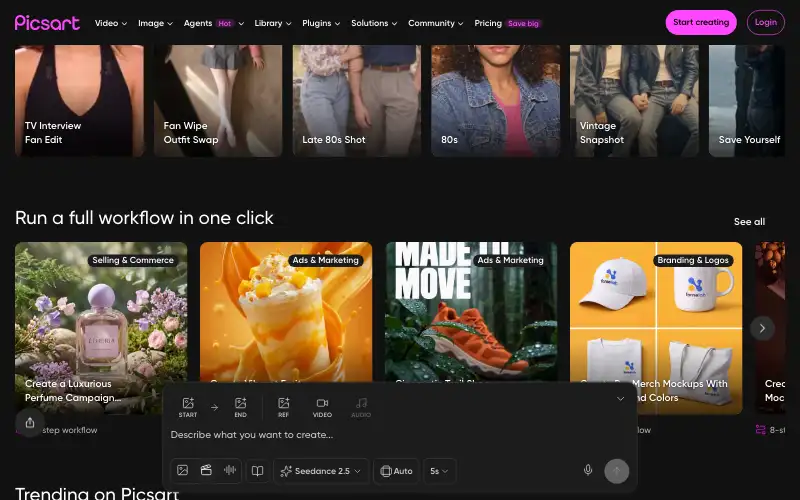Open the Pricing page
This screenshot has height=500, width=800.
(488, 23)
